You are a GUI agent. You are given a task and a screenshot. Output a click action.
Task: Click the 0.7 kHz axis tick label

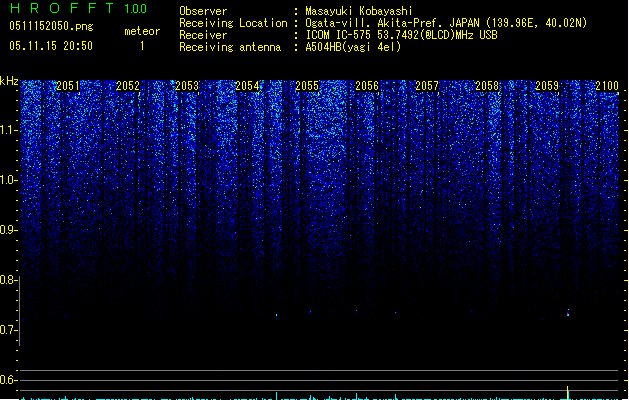[8, 330]
